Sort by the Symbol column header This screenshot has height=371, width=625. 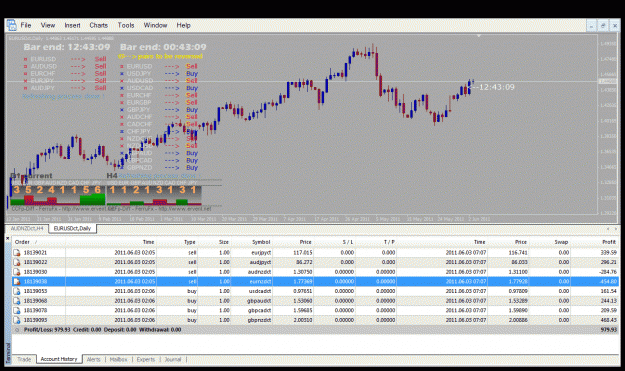point(261,242)
